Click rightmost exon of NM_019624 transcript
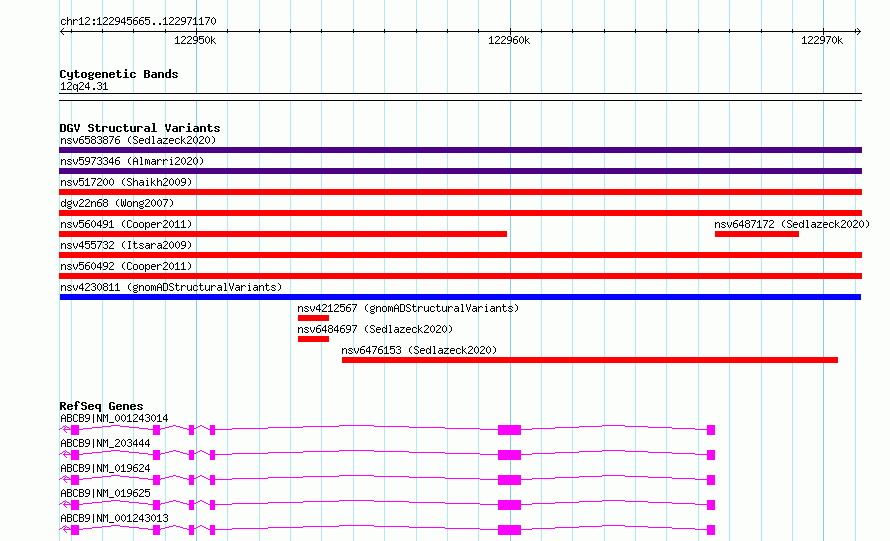The height and width of the screenshot is (541, 890). [x=711, y=480]
